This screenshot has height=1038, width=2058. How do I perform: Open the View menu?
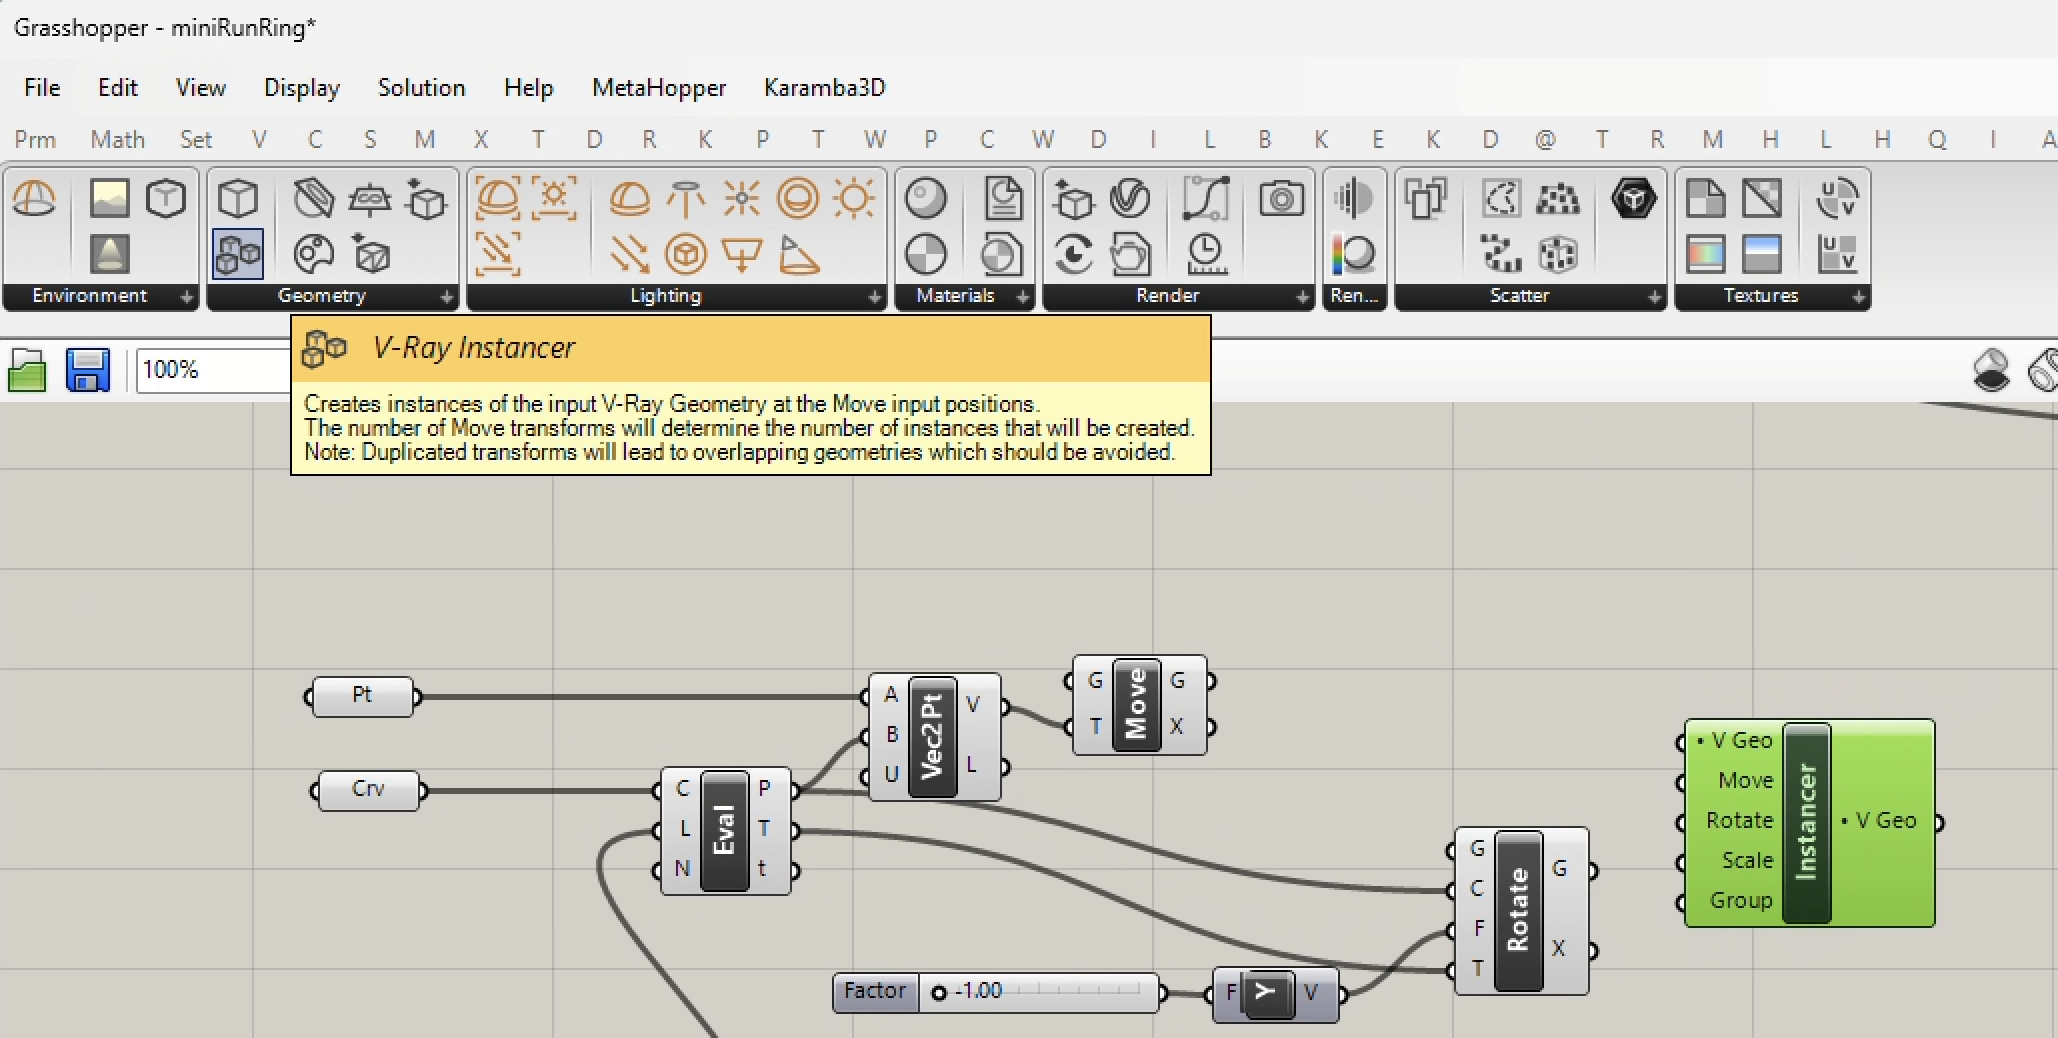[201, 88]
